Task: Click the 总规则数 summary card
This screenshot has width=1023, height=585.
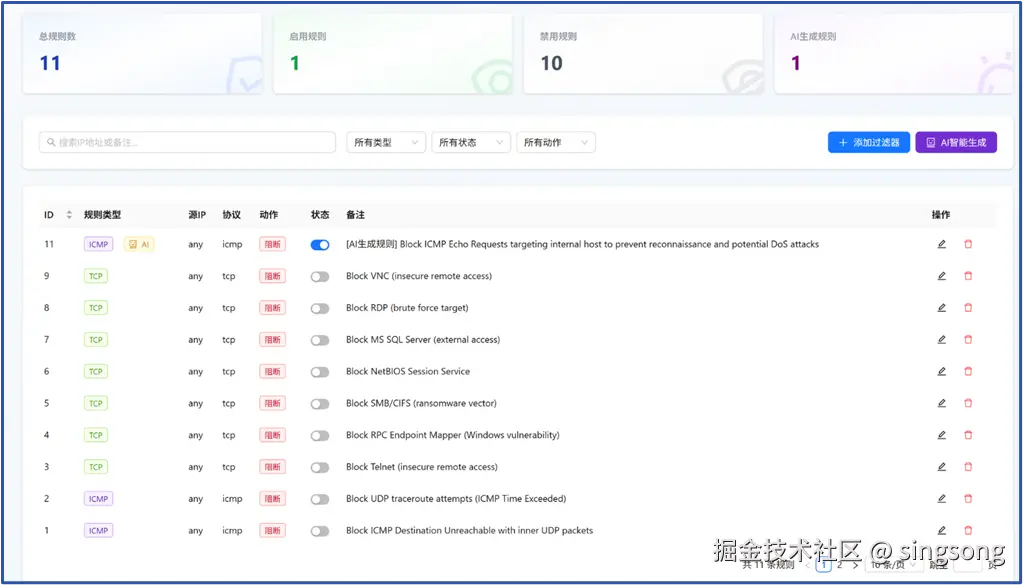Action: [142, 54]
